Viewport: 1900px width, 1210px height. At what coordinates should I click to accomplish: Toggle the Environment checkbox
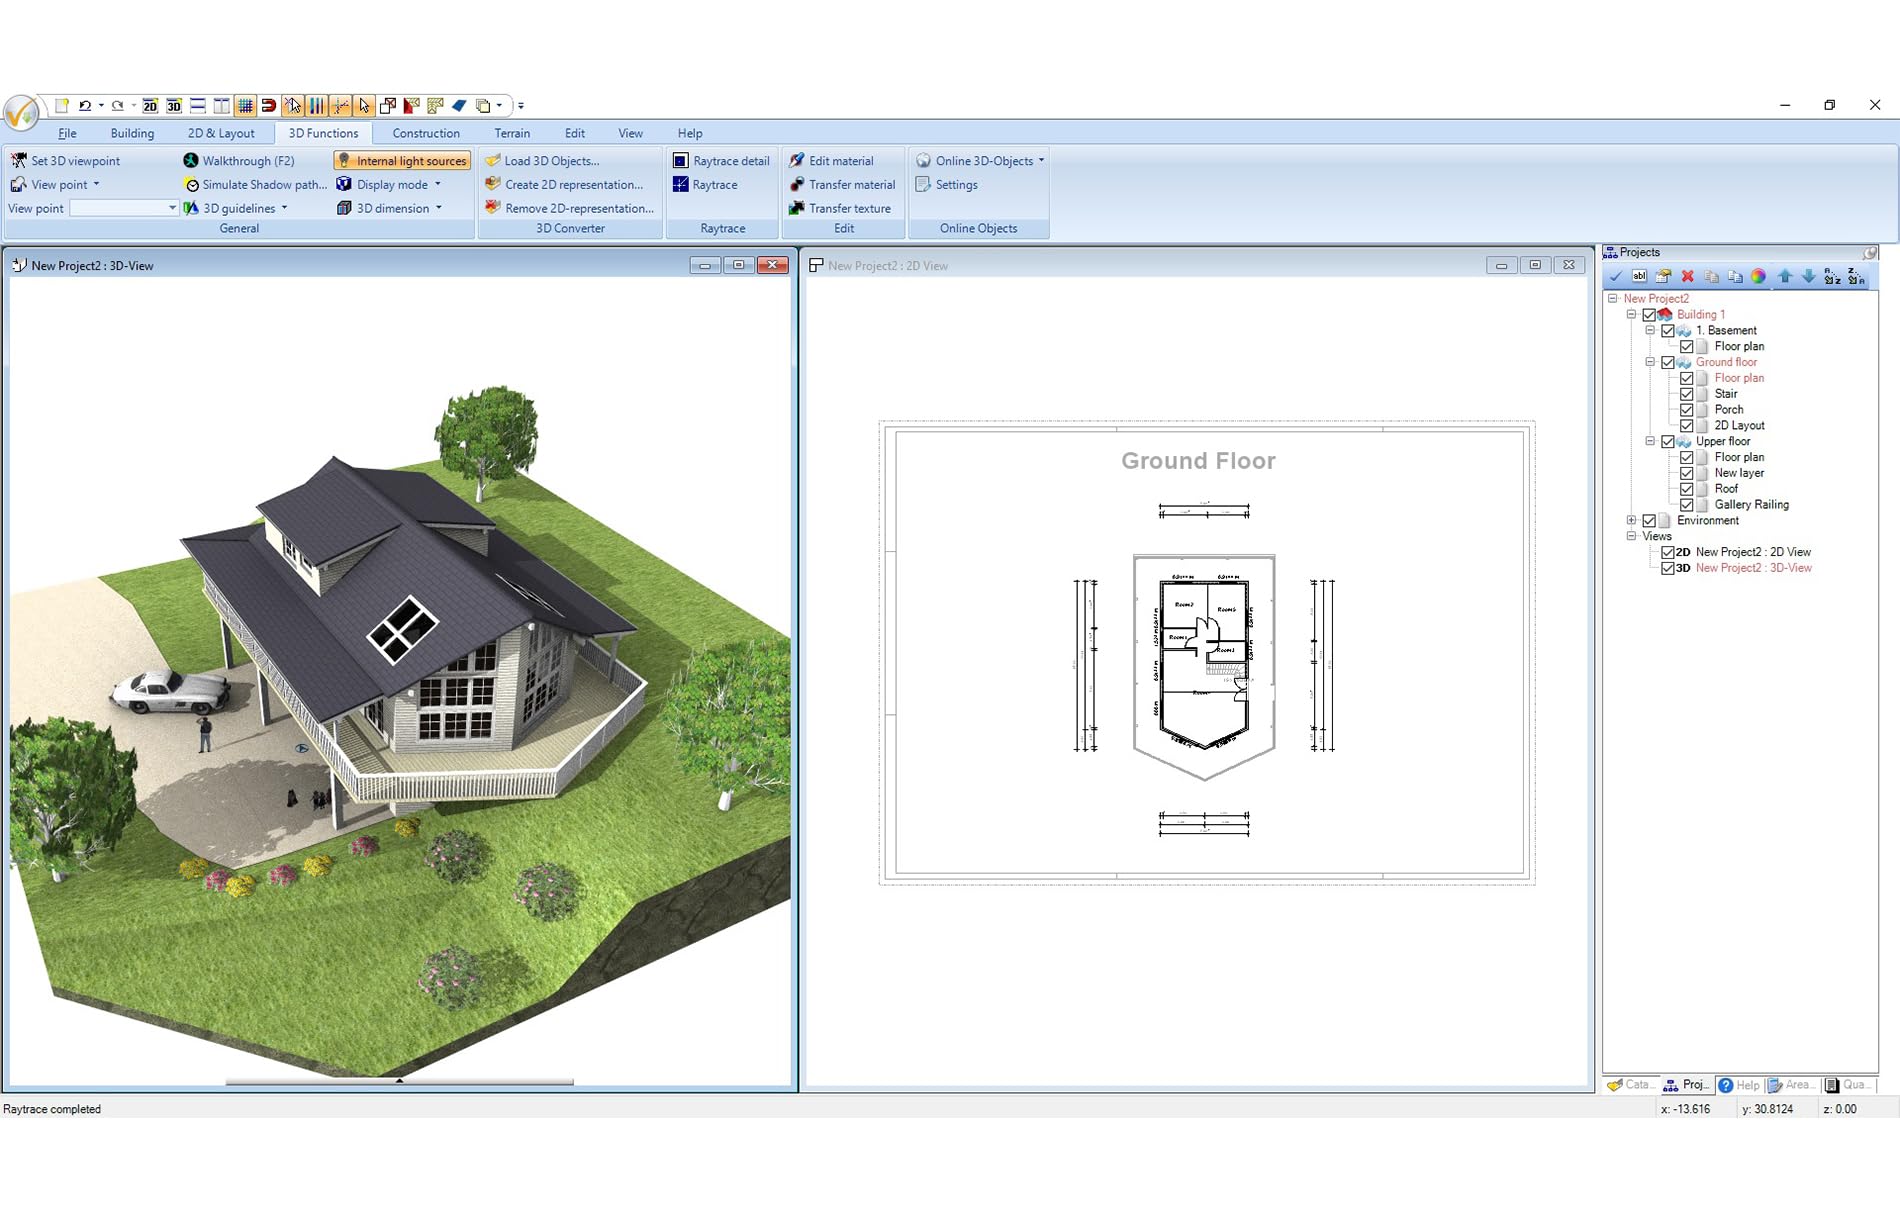pyautogui.click(x=1649, y=521)
